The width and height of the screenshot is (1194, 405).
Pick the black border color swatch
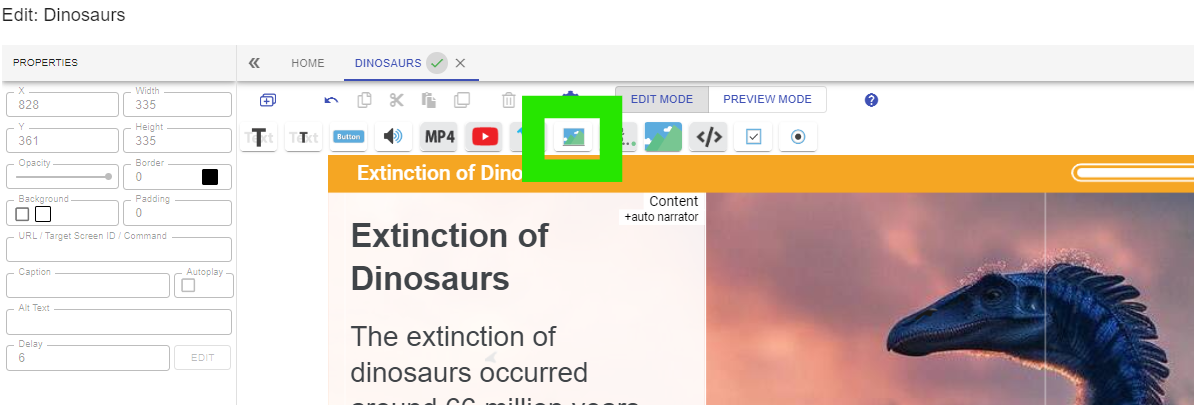tap(210, 177)
